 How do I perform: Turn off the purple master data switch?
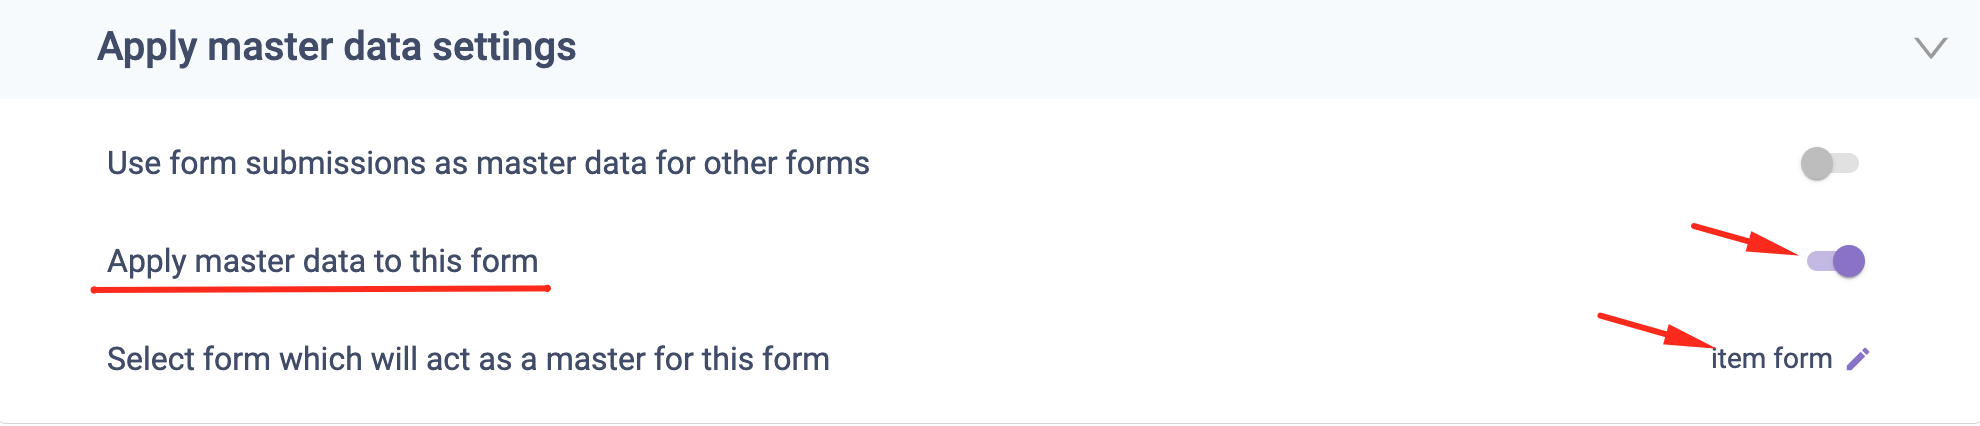click(x=1836, y=261)
